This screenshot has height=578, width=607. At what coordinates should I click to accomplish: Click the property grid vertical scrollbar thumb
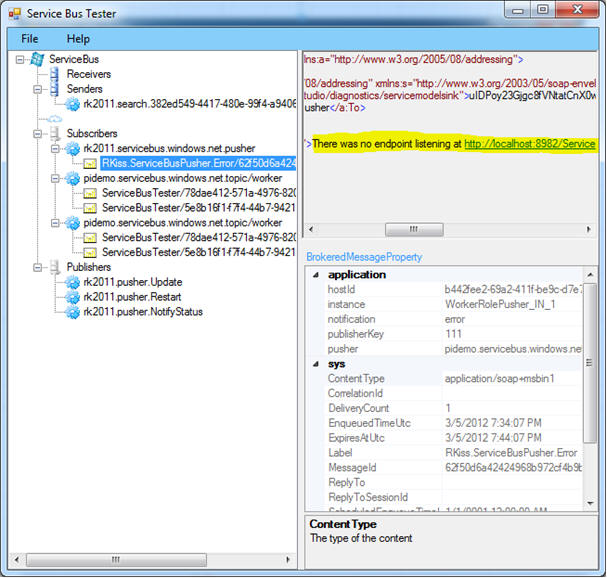(x=590, y=363)
